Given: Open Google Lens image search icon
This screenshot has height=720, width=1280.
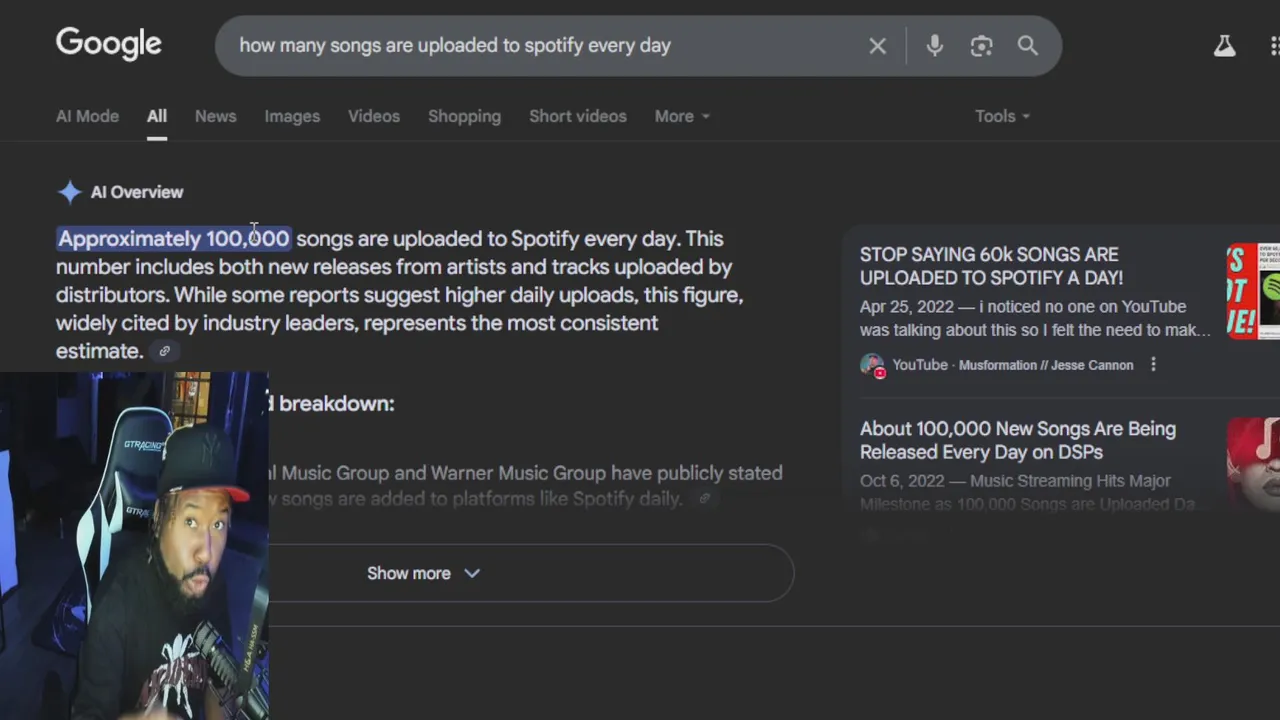Looking at the screenshot, I should click(x=981, y=46).
